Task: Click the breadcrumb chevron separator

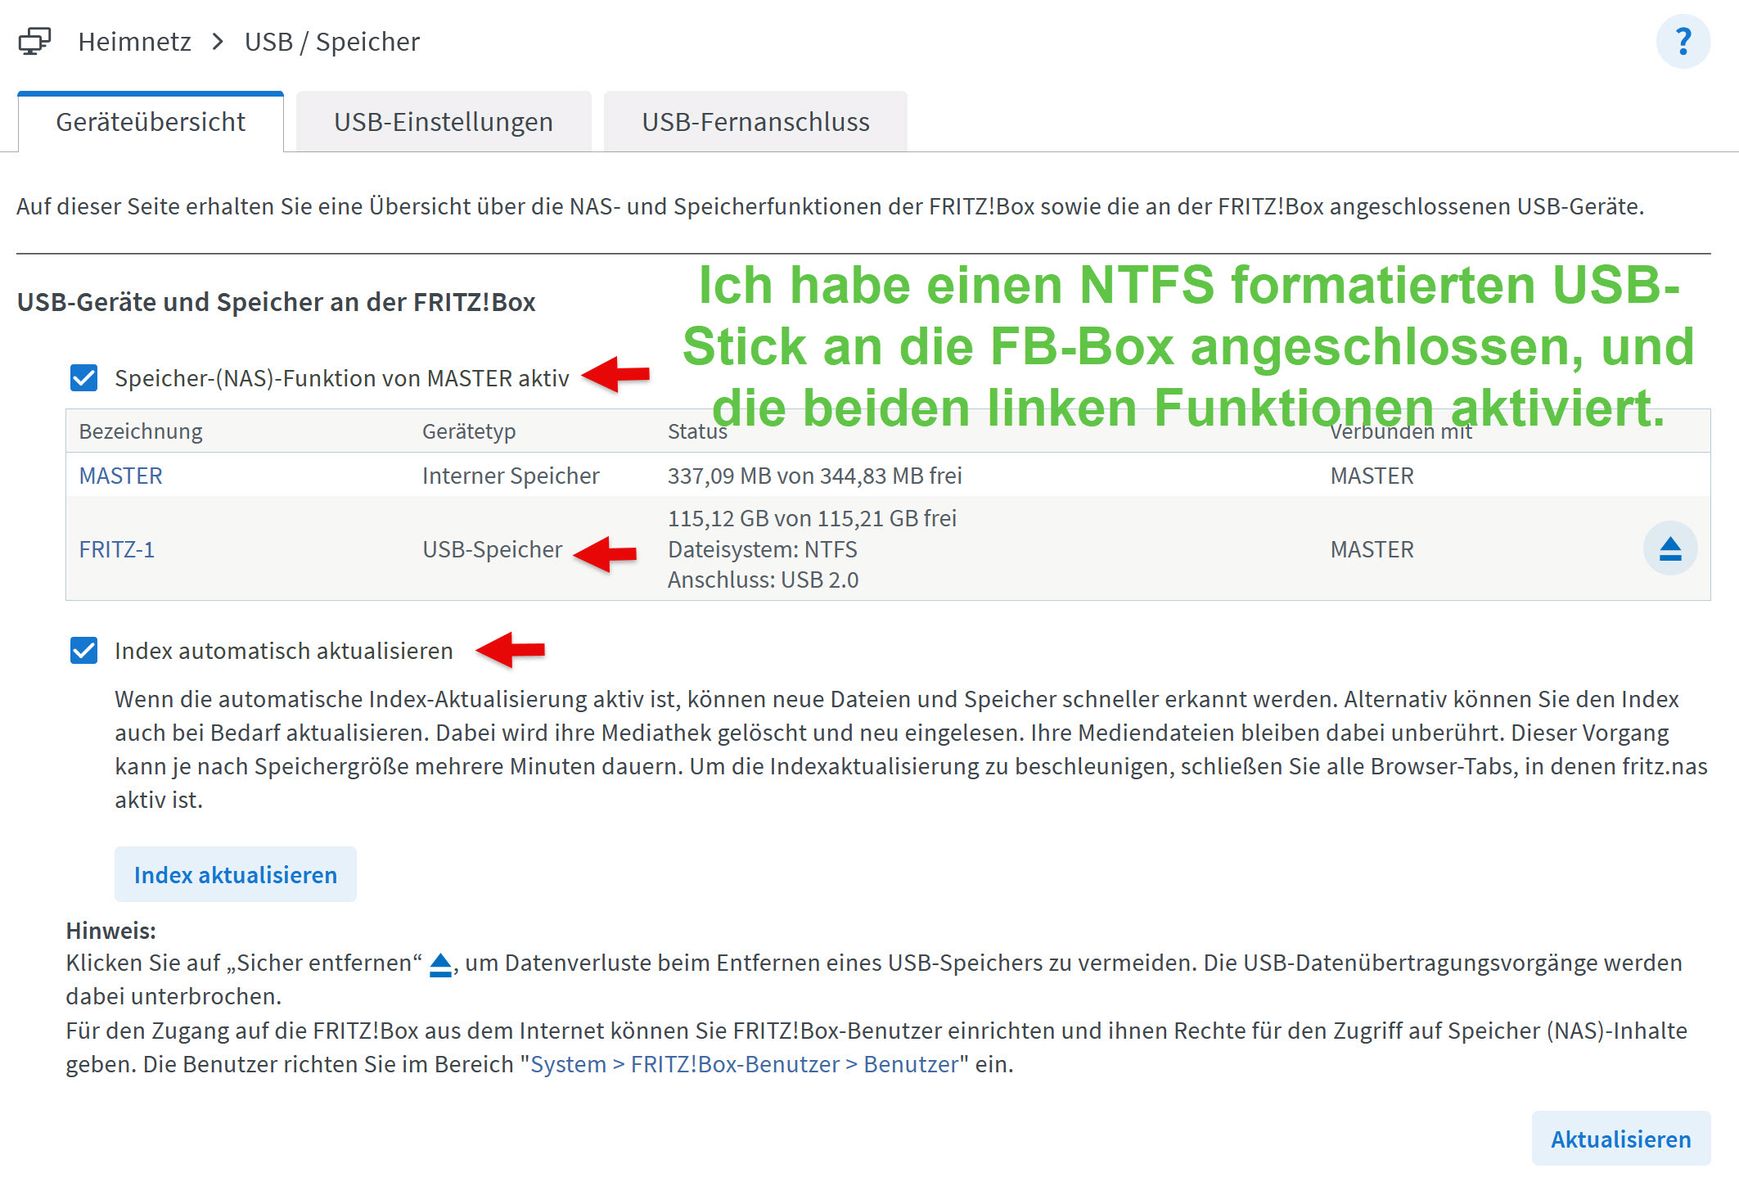Action: coord(217,42)
